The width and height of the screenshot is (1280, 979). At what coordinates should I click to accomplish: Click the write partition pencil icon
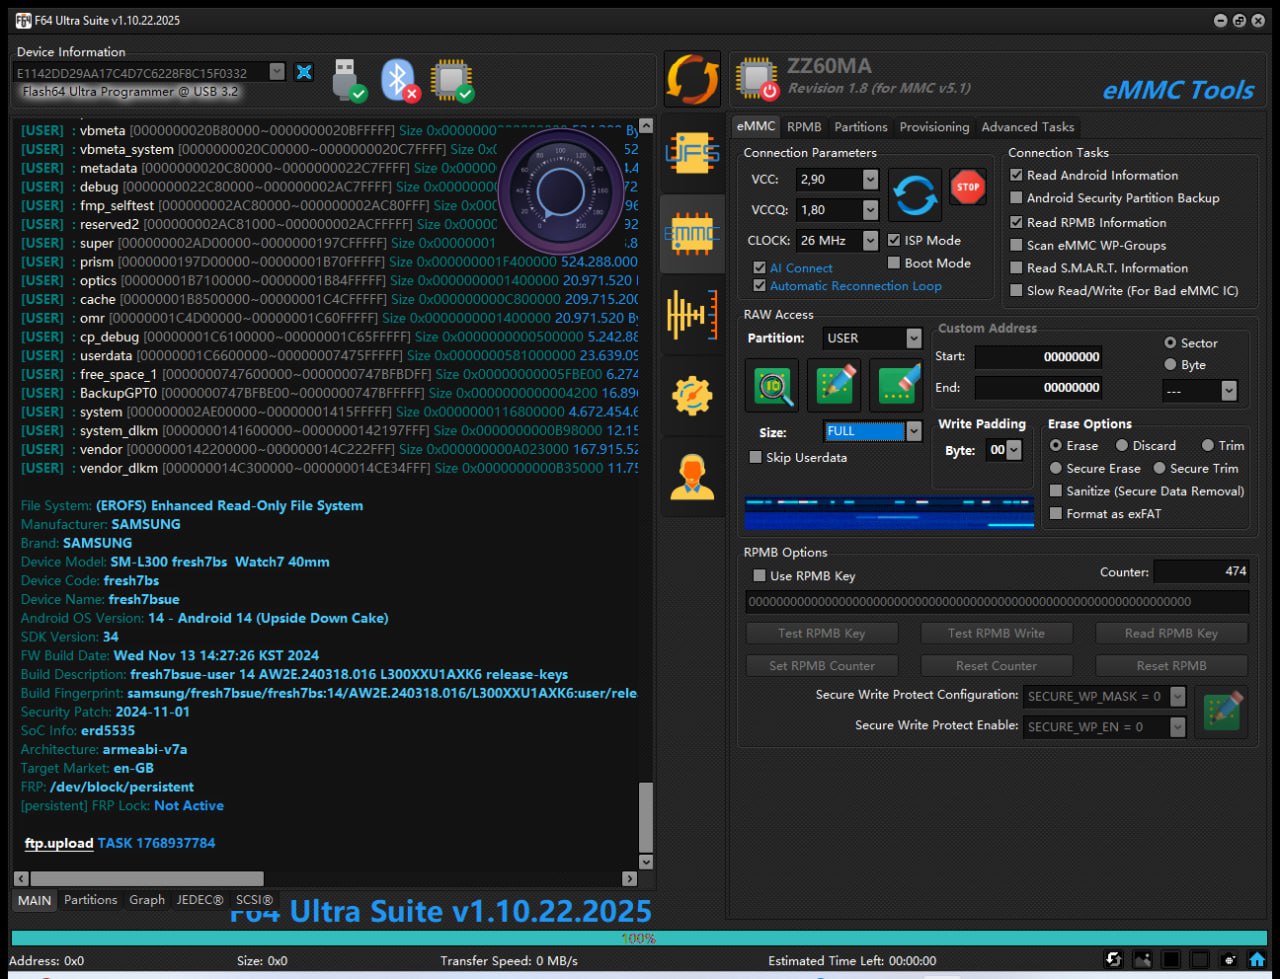(x=835, y=385)
